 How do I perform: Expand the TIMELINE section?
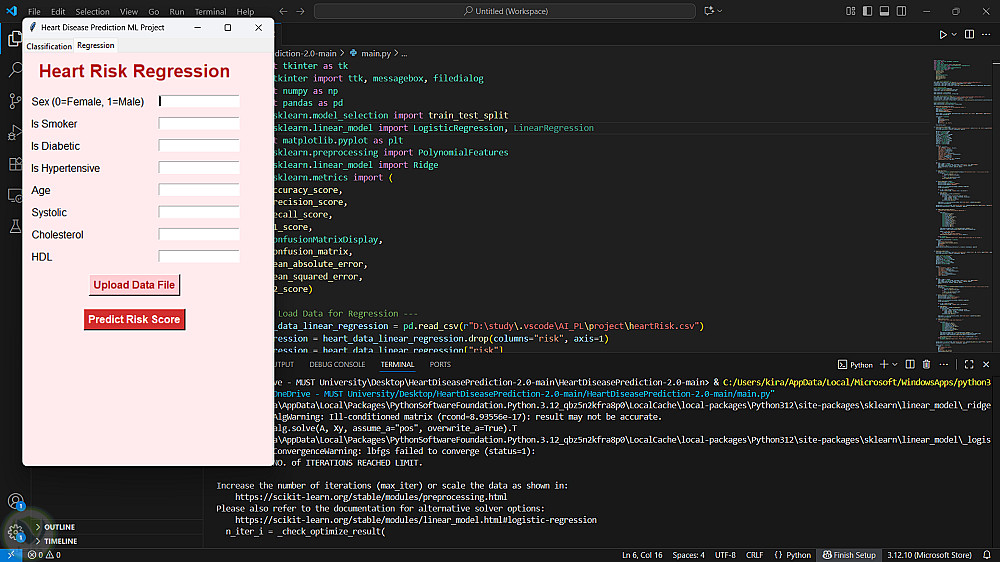[x=60, y=541]
